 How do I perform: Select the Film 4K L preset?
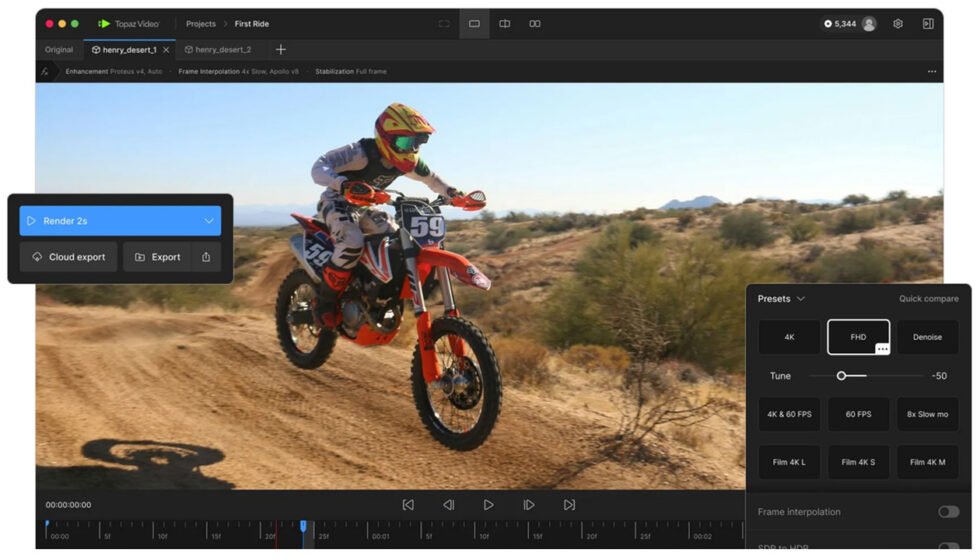[789, 462]
